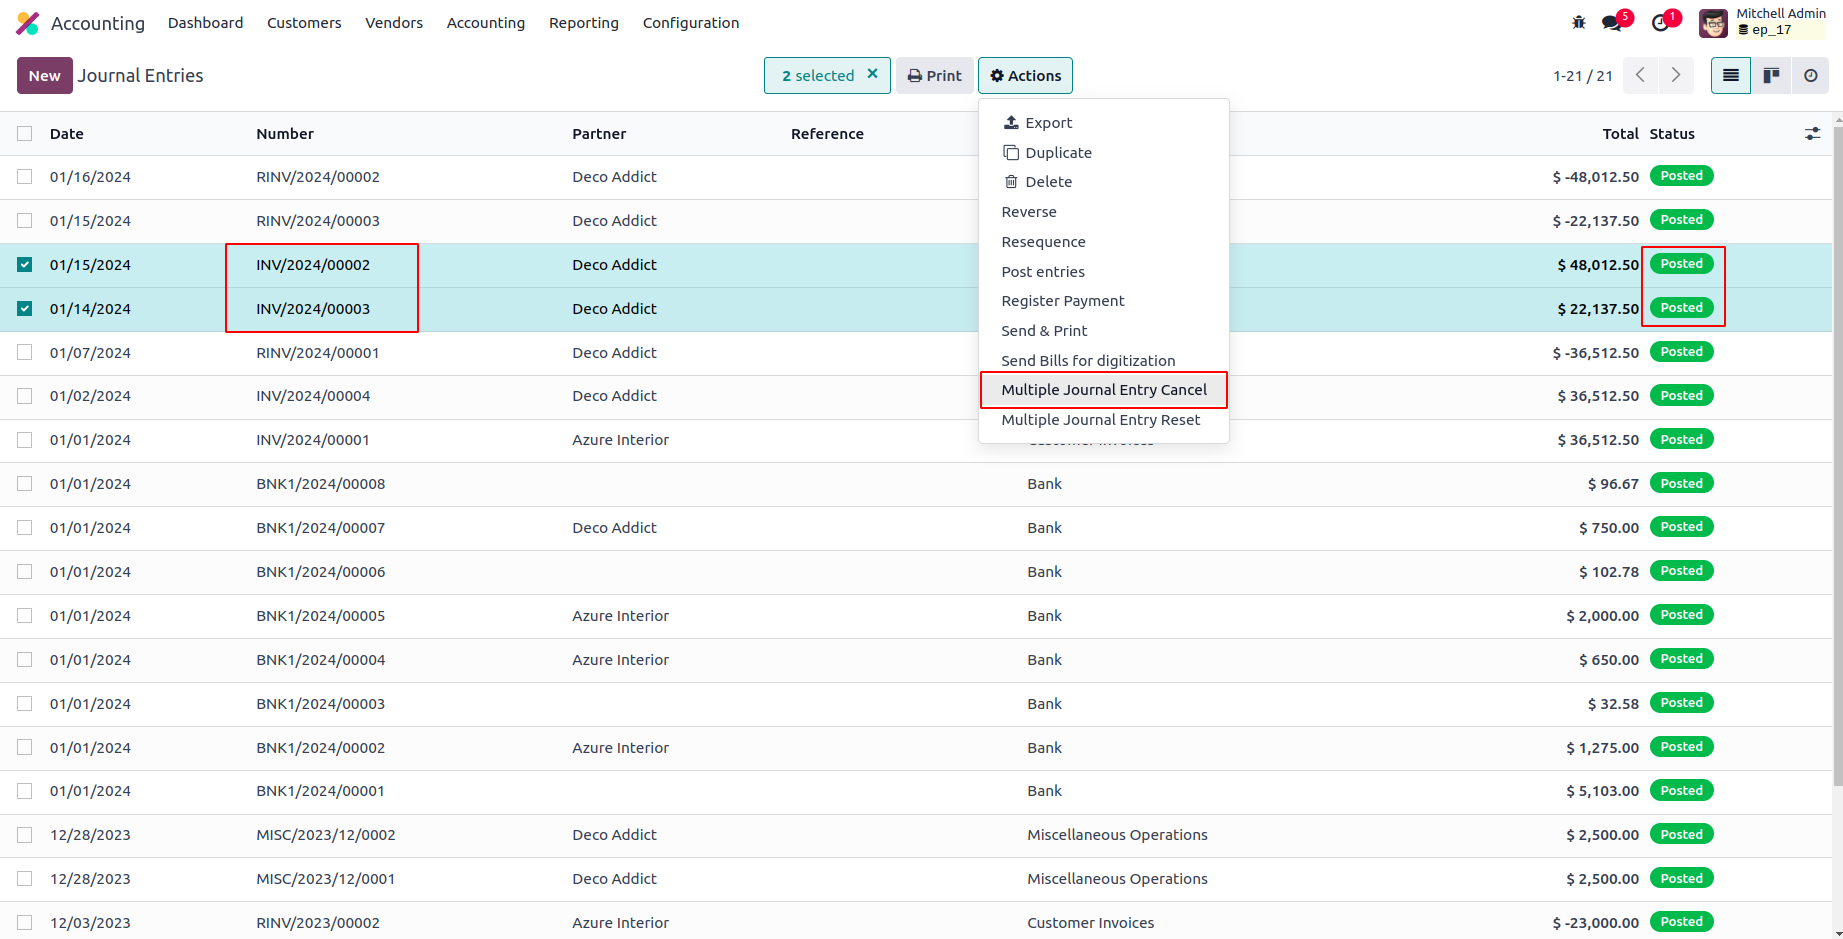
Task: Click the Posted badge for BNK1/2024/00001
Action: [1681, 791]
